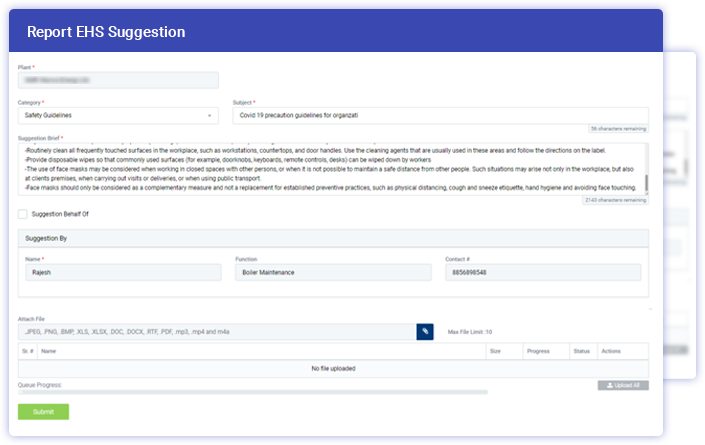The height and width of the screenshot is (445, 705).
Task: Select the Plant field
Action: (118, 80)
